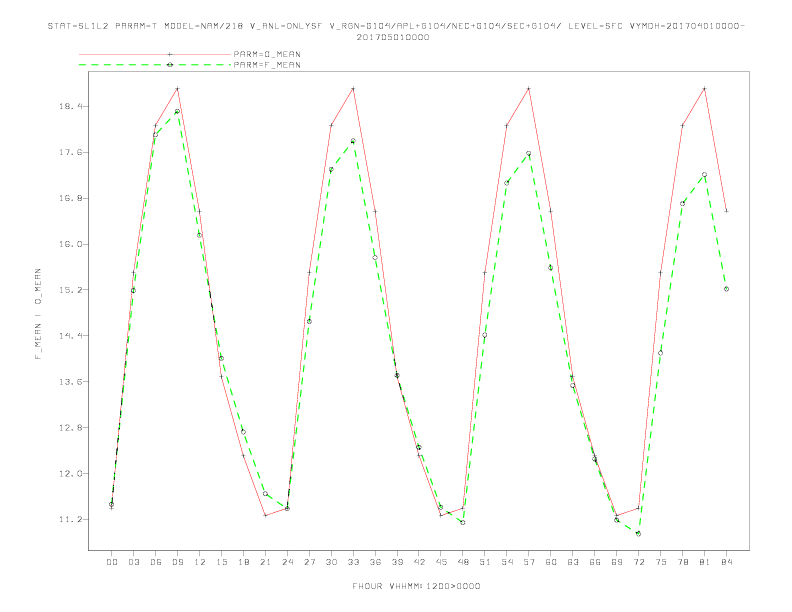
Task: Click the 12.8 y-axis tick label
Action: click(x=69, y=428)
